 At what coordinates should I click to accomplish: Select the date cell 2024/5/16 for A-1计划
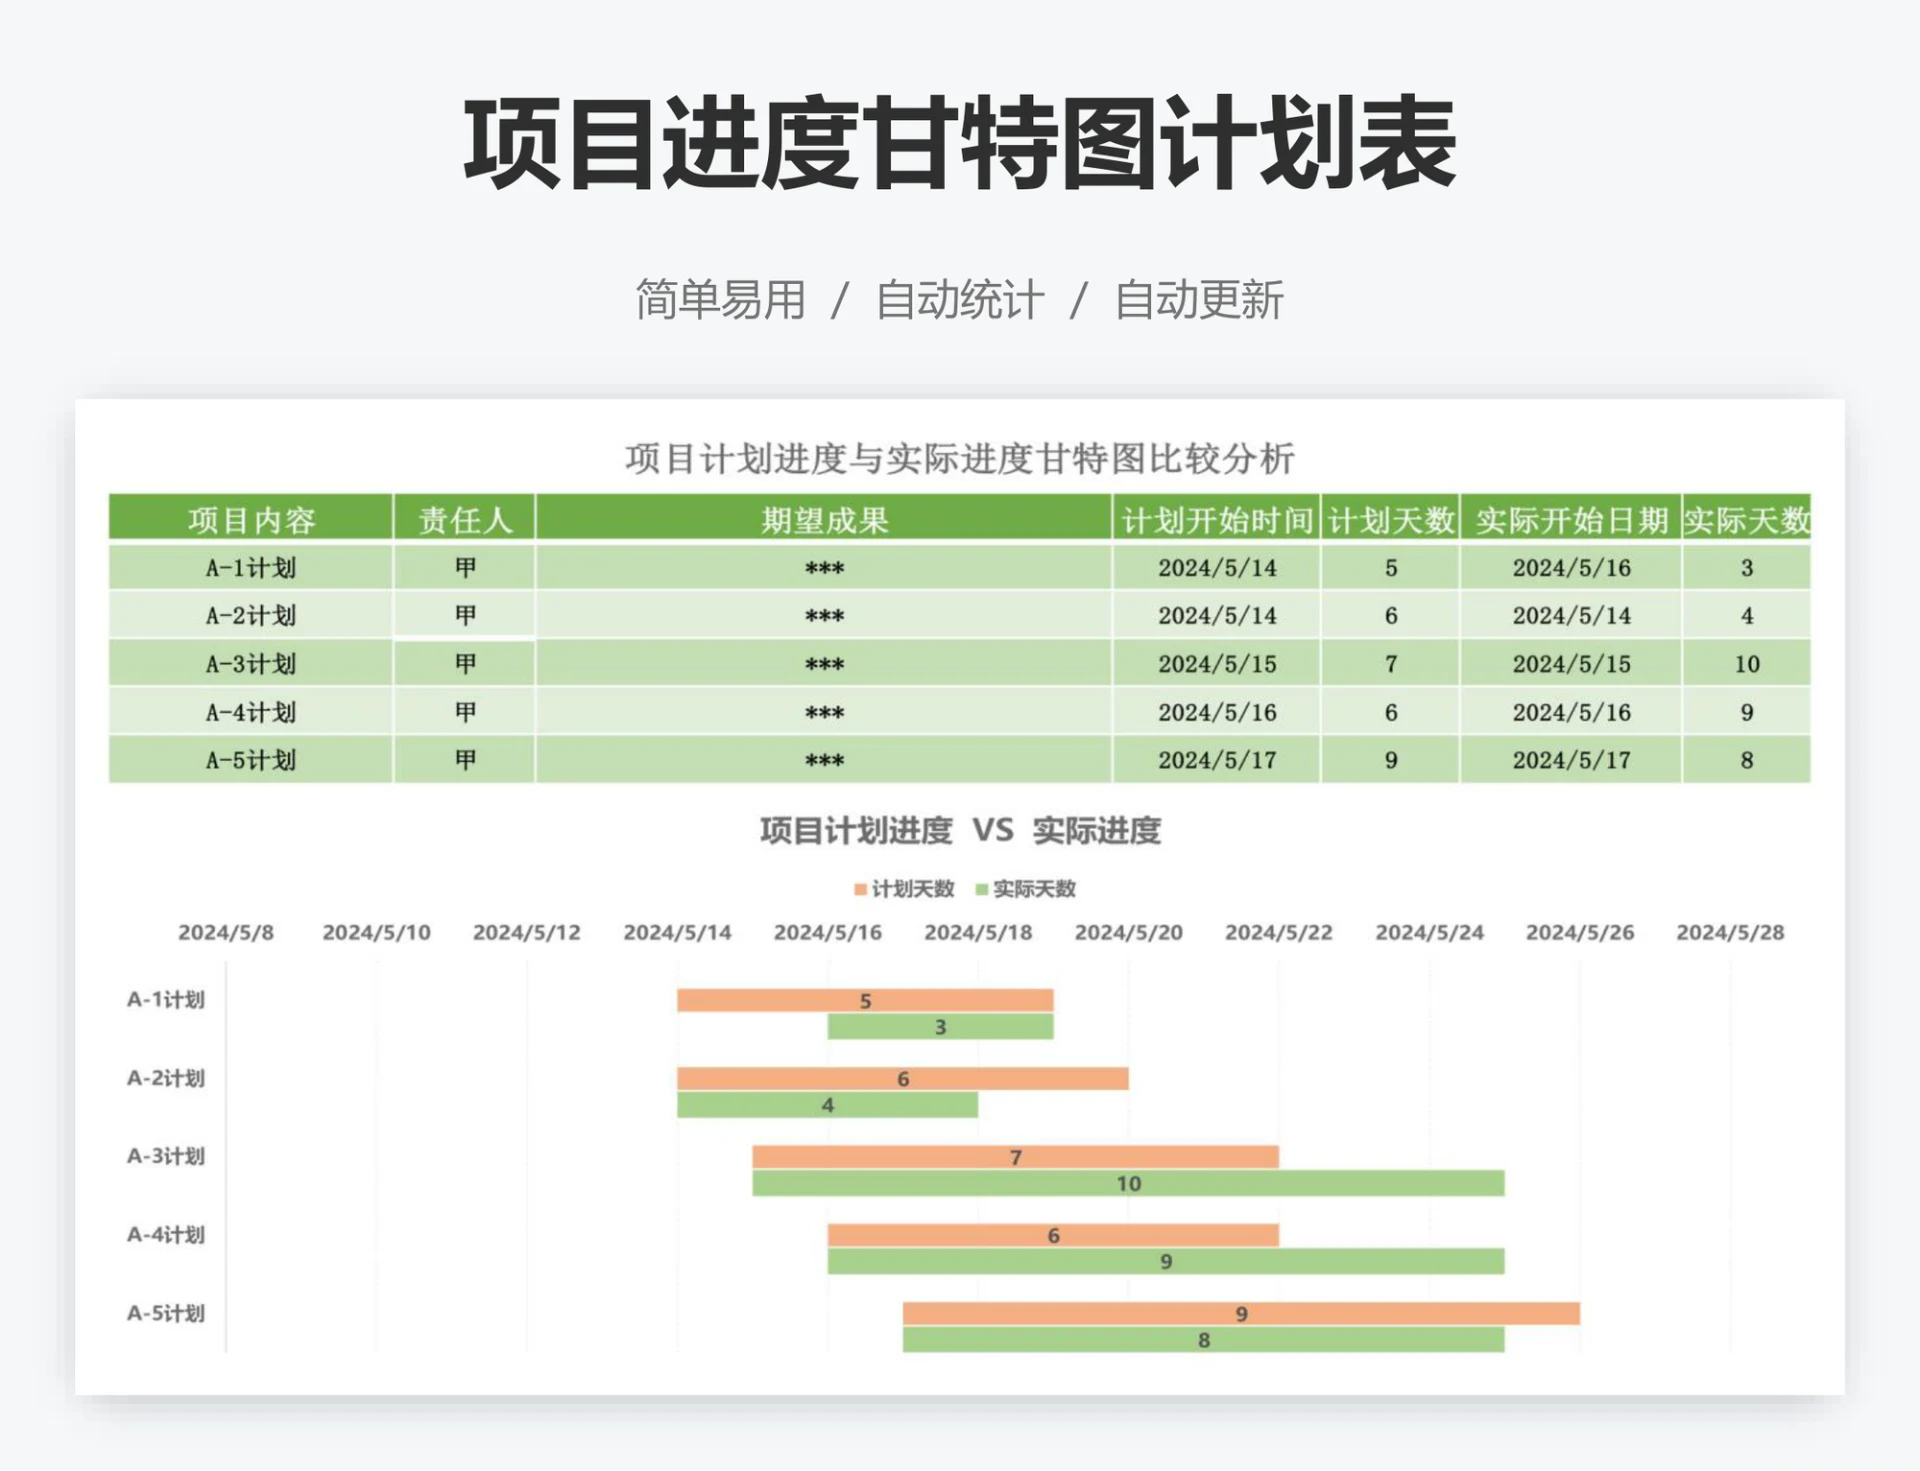pyautogui.click(x=1572, y=567)
